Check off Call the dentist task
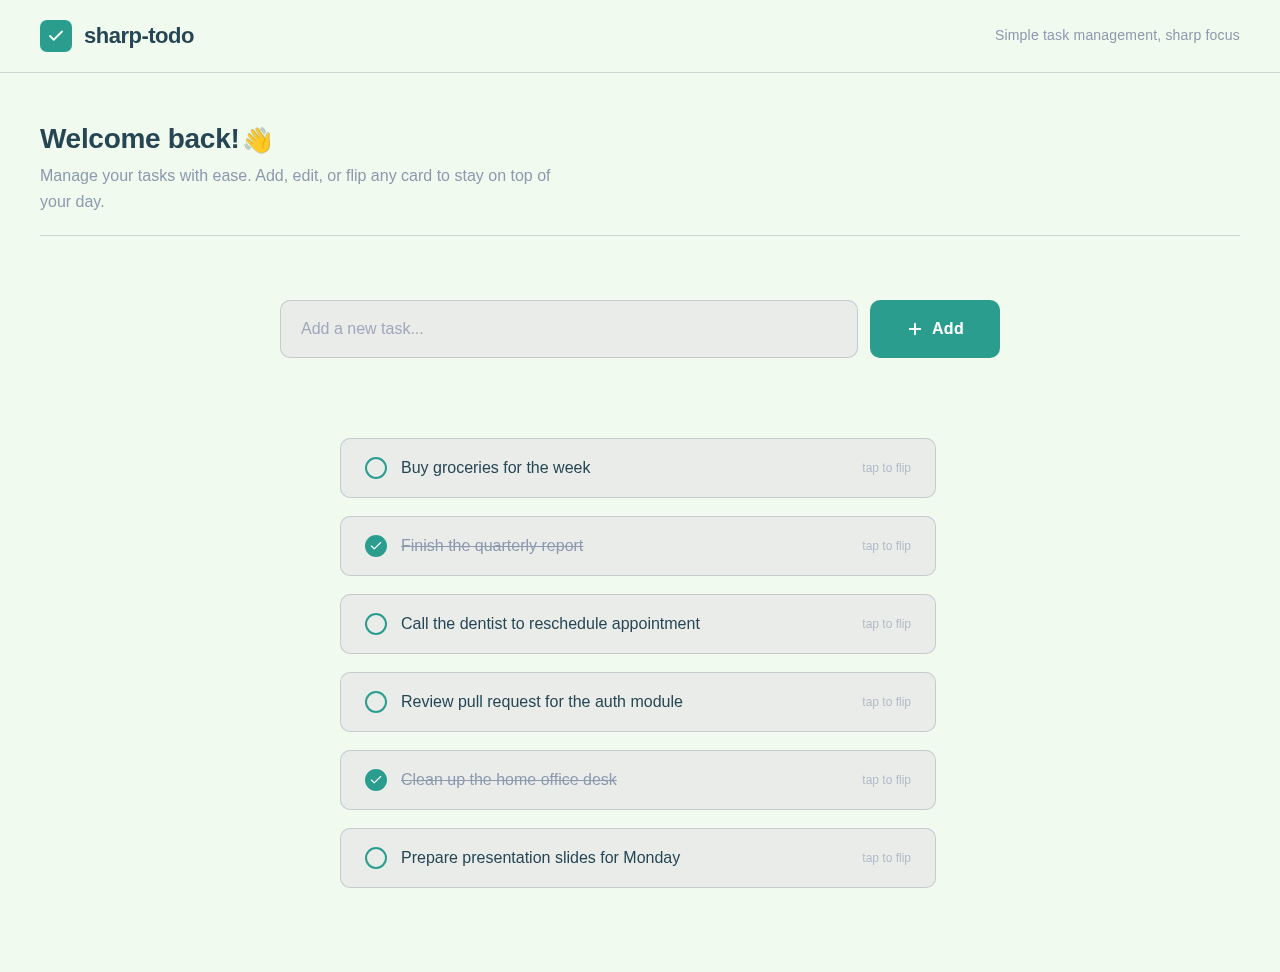1280x972 pixels. [x=376, y=624]
